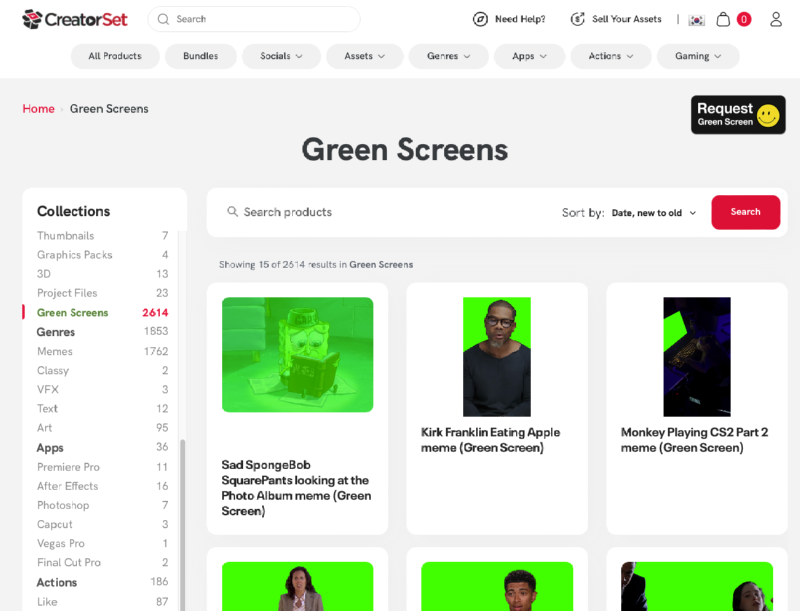Select Vegas Pro collection
The image size is (800, 611).
[x=102, y=544]
